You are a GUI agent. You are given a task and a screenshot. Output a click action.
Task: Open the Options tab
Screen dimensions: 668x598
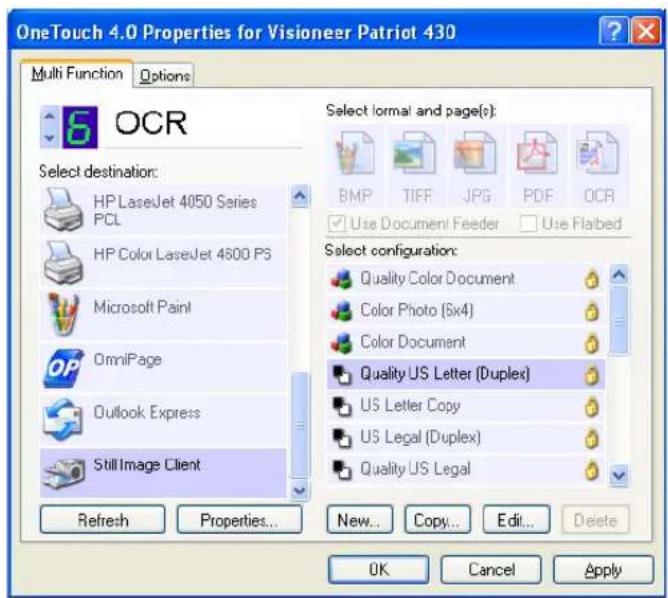click(x=164, y=76)
